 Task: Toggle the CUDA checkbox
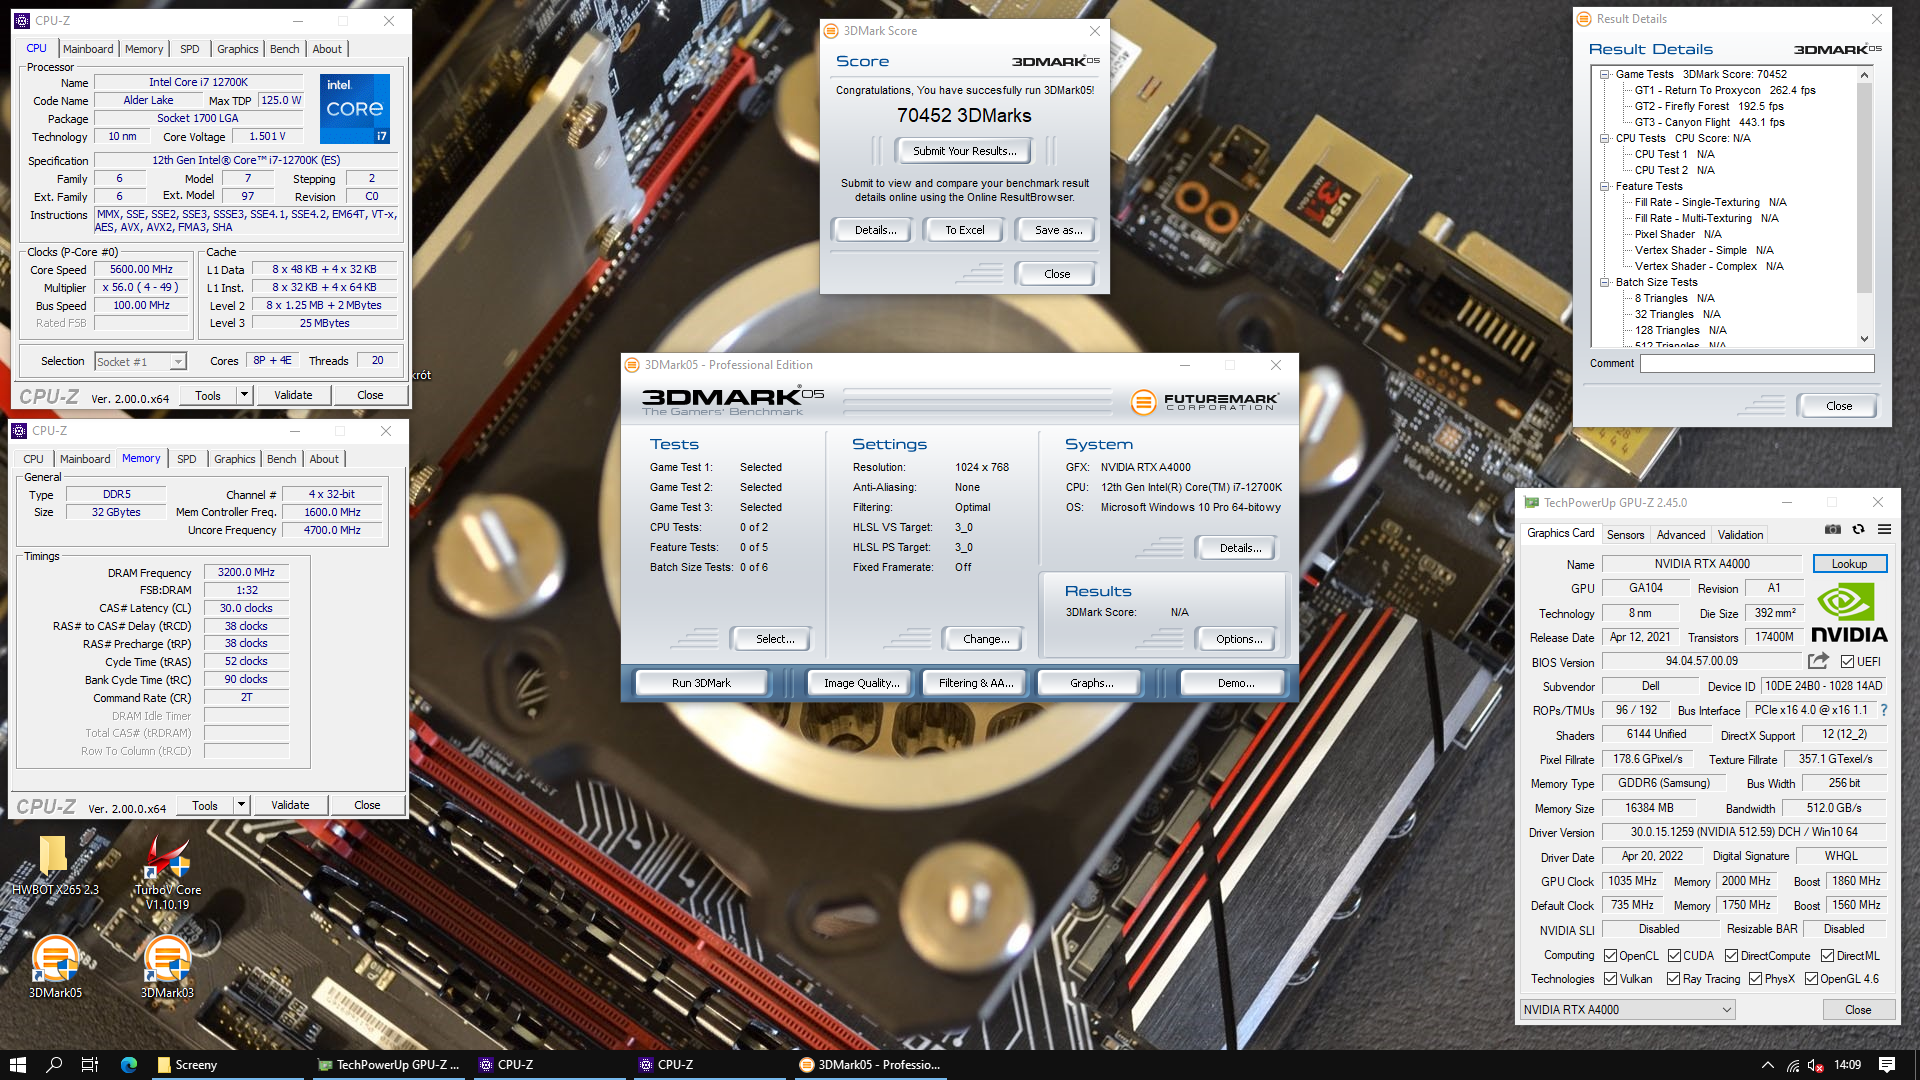pos(1674,956)
